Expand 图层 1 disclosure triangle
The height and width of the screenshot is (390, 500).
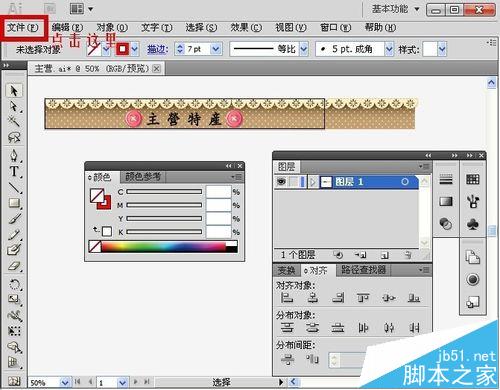click(313, 182)
